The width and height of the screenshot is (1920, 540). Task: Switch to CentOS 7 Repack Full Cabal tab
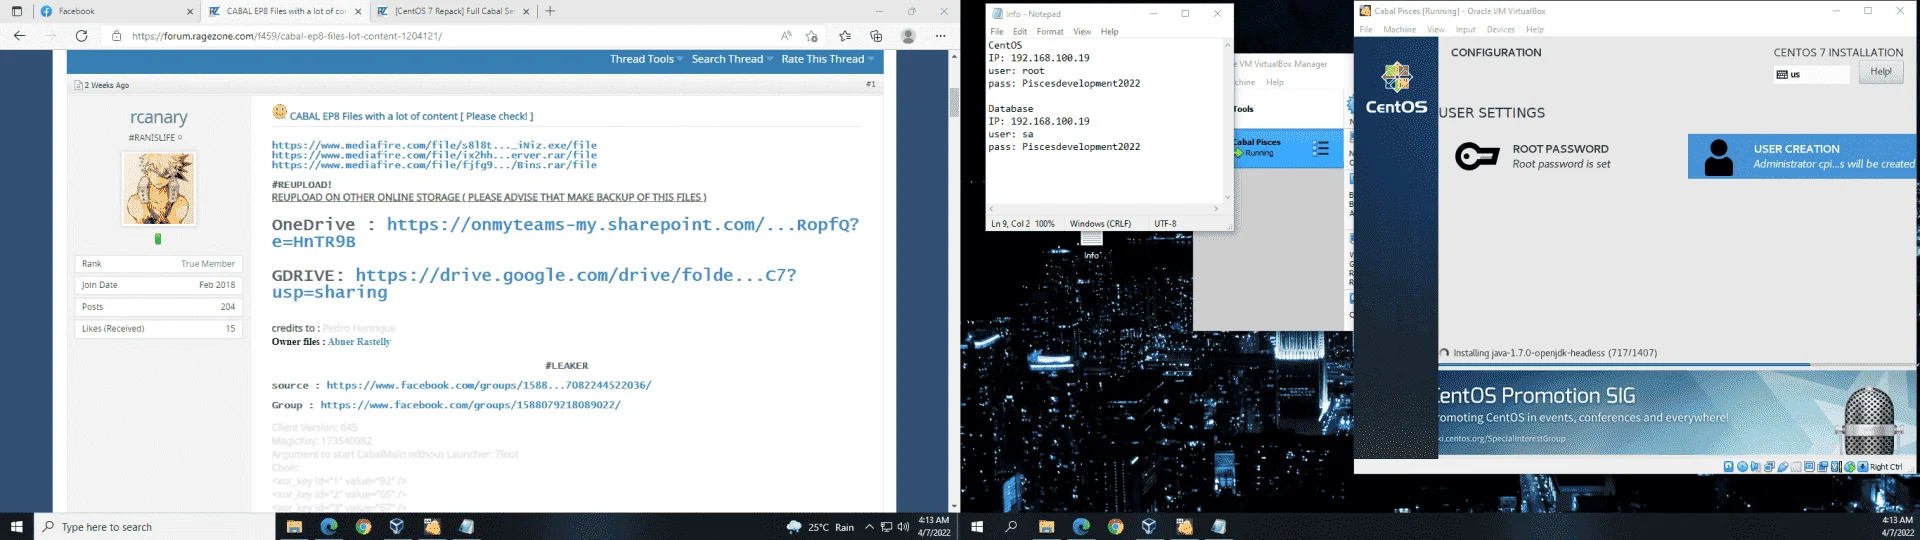point(453,12)
